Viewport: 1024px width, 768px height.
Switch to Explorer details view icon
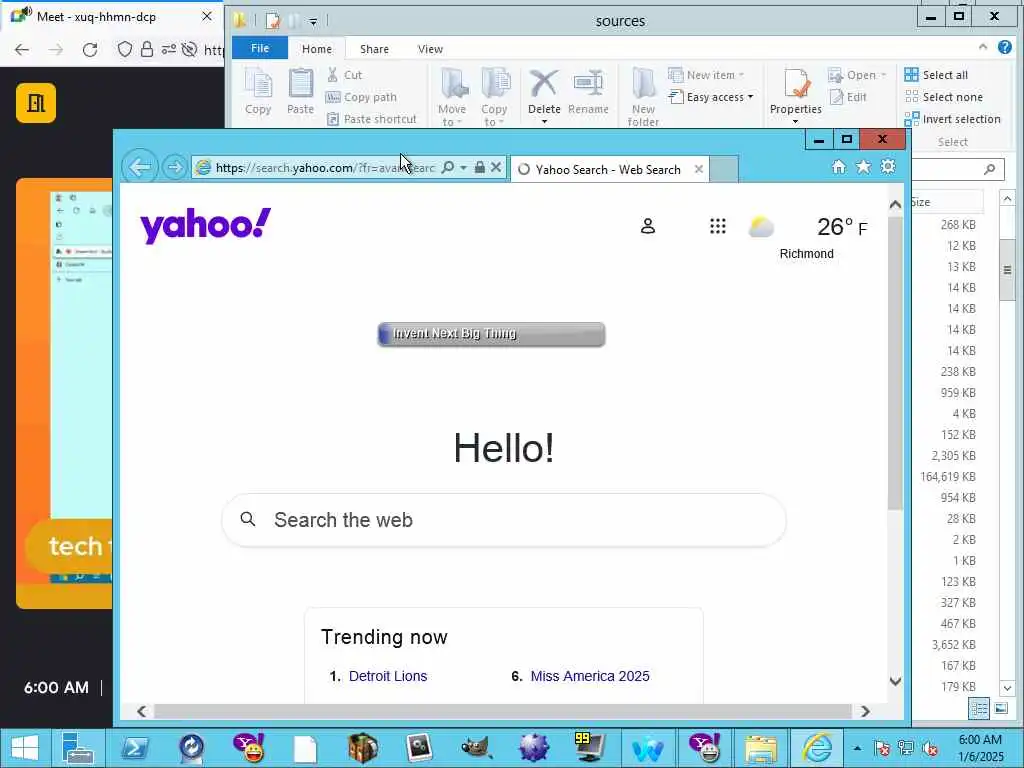click(x=978, y=709)
